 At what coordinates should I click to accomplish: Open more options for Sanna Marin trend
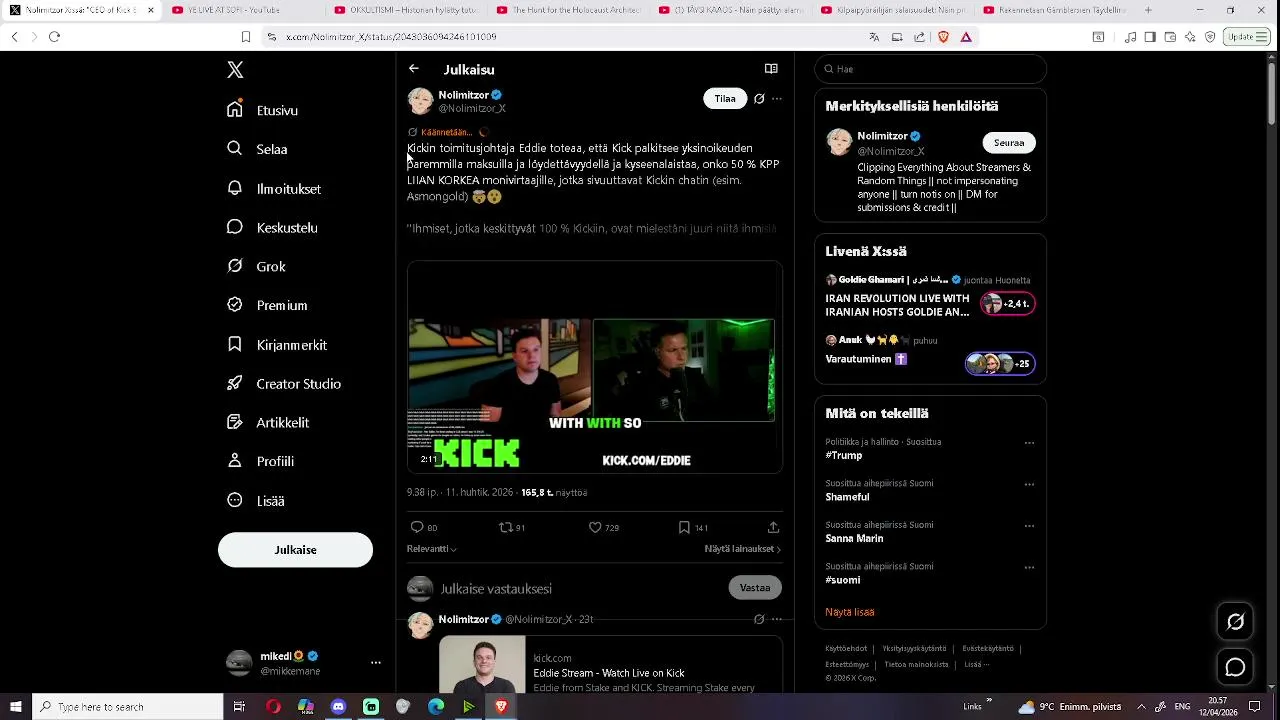(x=1029, y=526)
